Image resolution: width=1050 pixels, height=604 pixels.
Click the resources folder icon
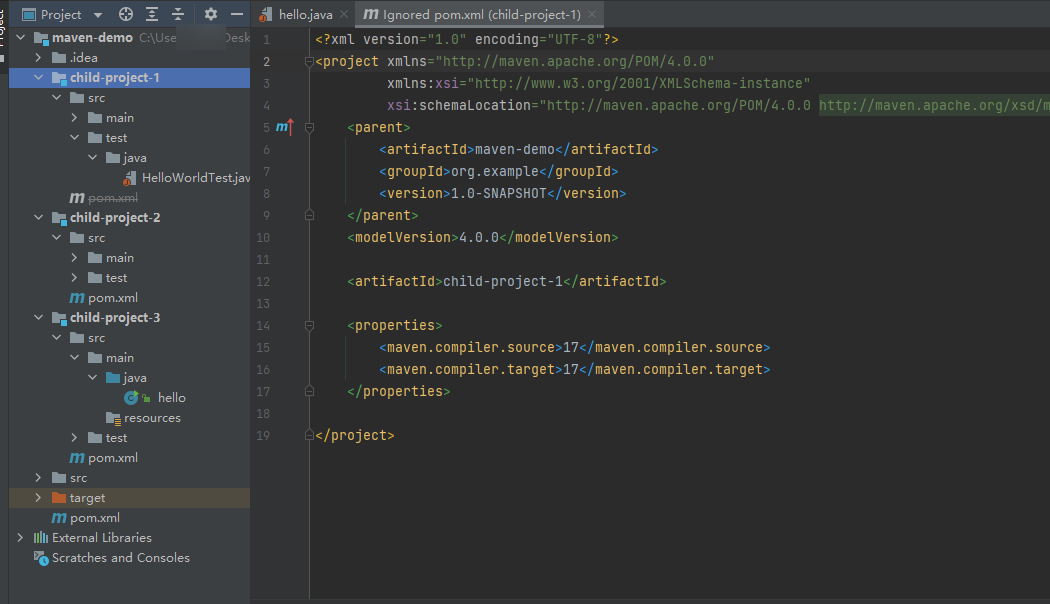tap(113, 418)
